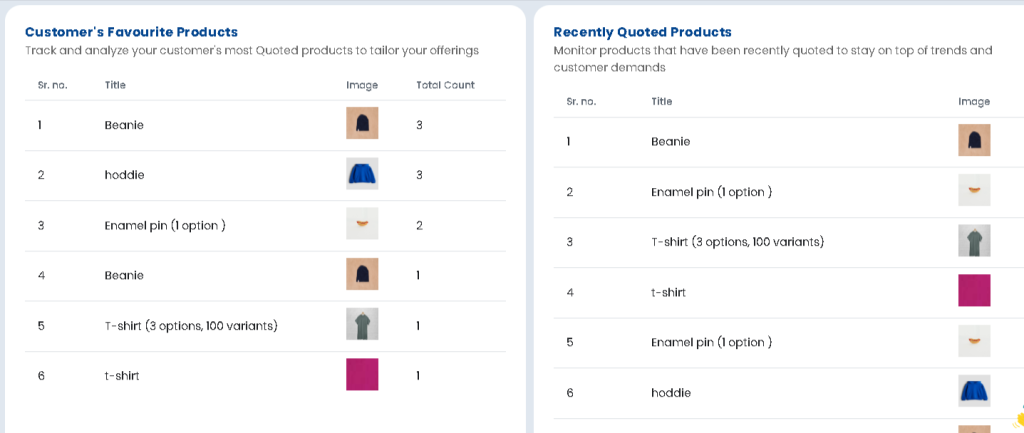
Task: Select Enamel pin thumbnail in Favourite Products
Action: pos(362,224)
